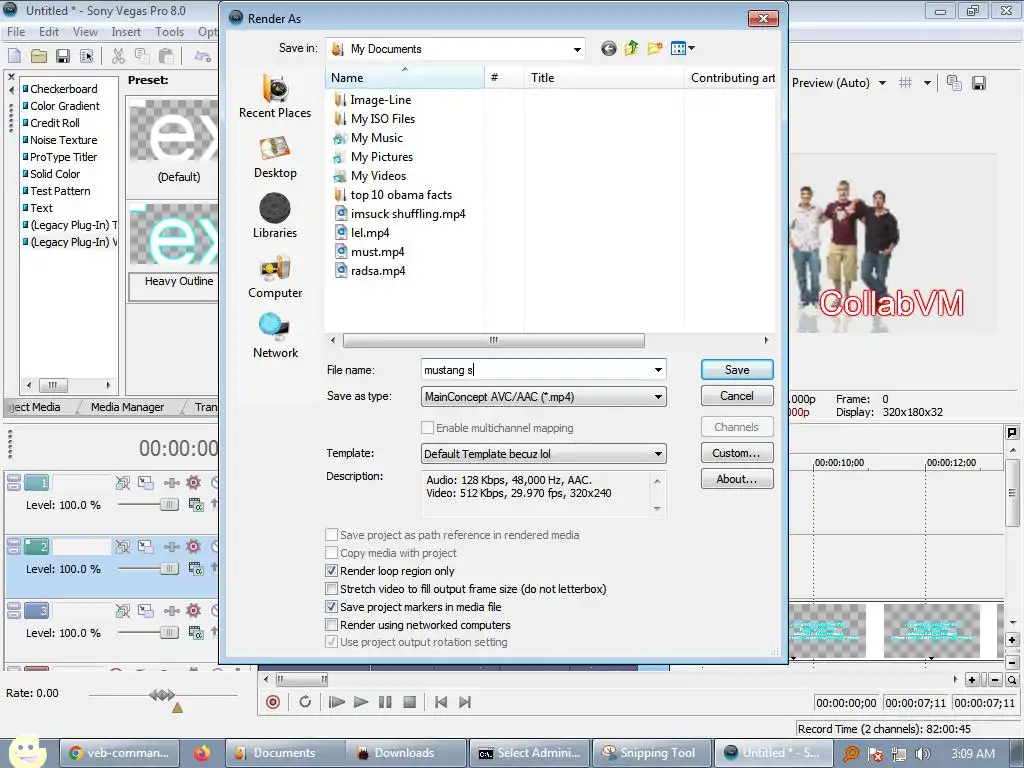Toggle Save project markers in media file
The height and width of the screenshot is (768, 1024).
click(332, 607)
